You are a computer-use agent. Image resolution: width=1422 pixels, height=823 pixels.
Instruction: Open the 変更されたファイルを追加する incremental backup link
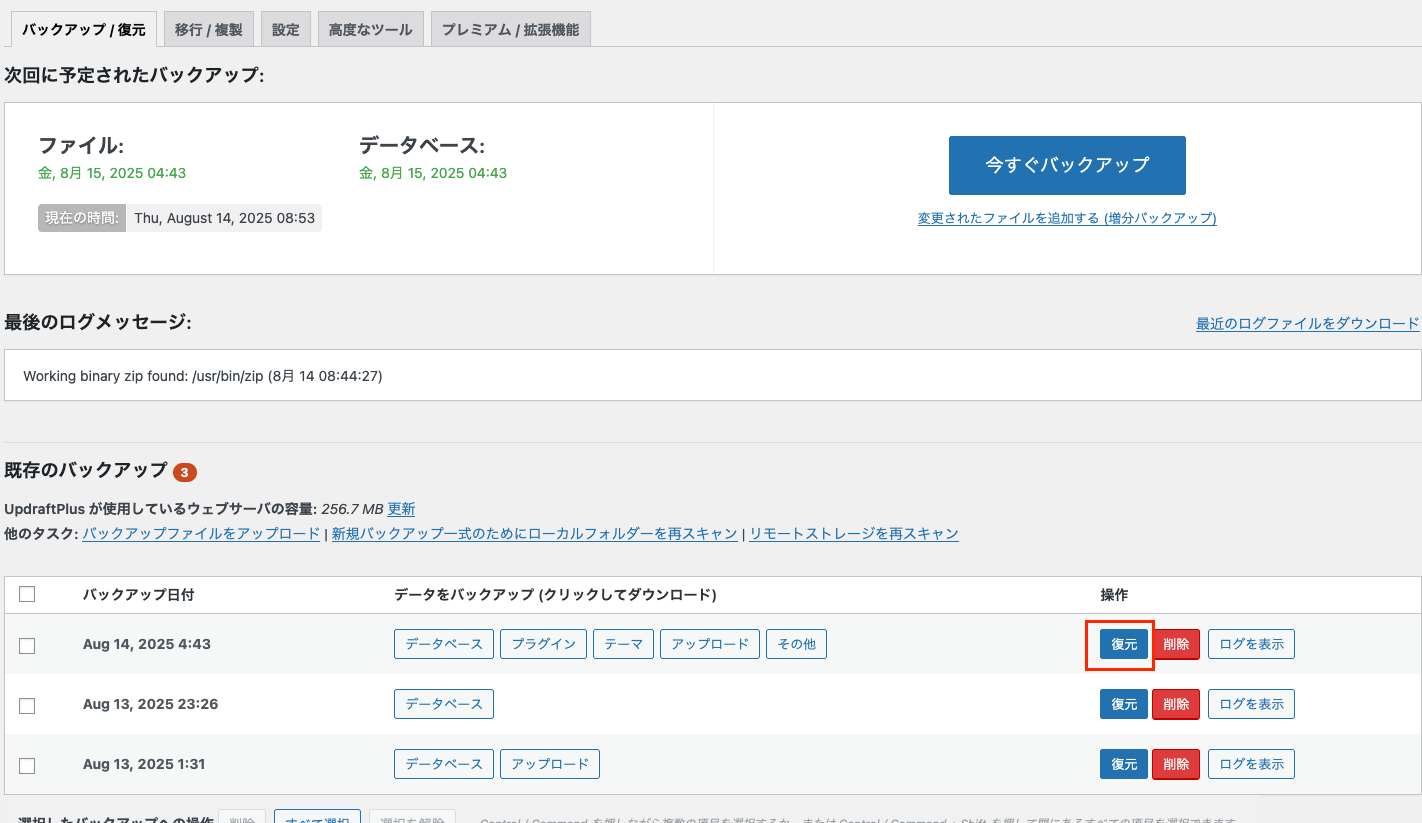click(x=1066, y=218)
